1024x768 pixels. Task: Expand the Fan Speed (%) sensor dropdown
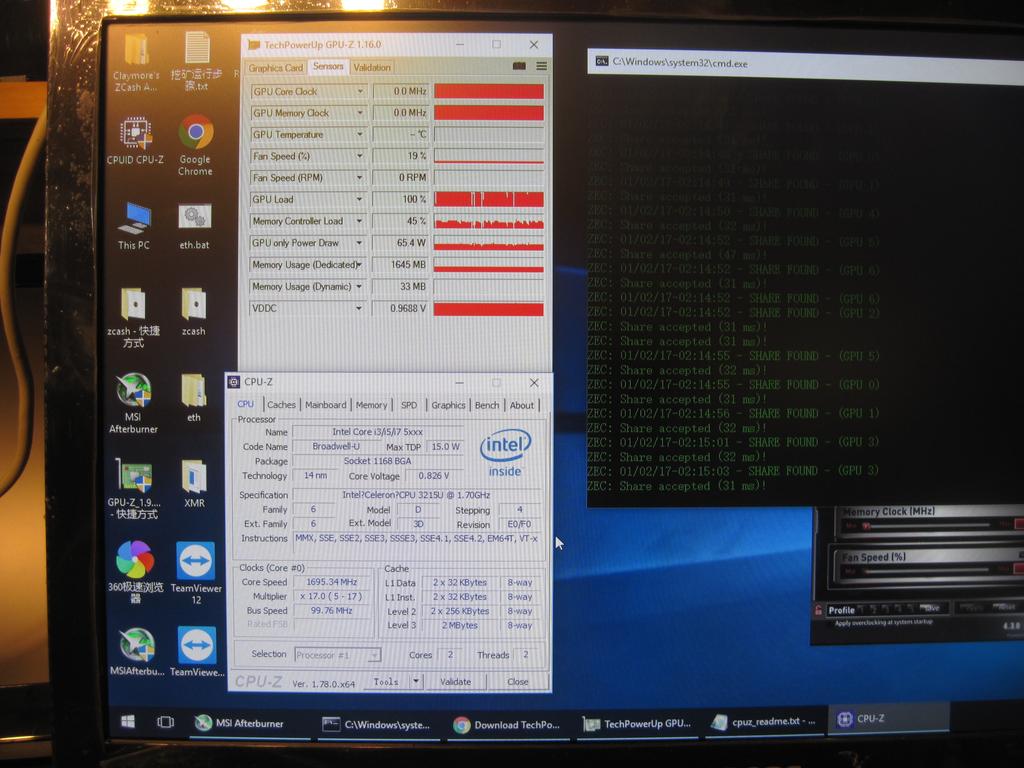pyautogui.click(x=360, y=156)
